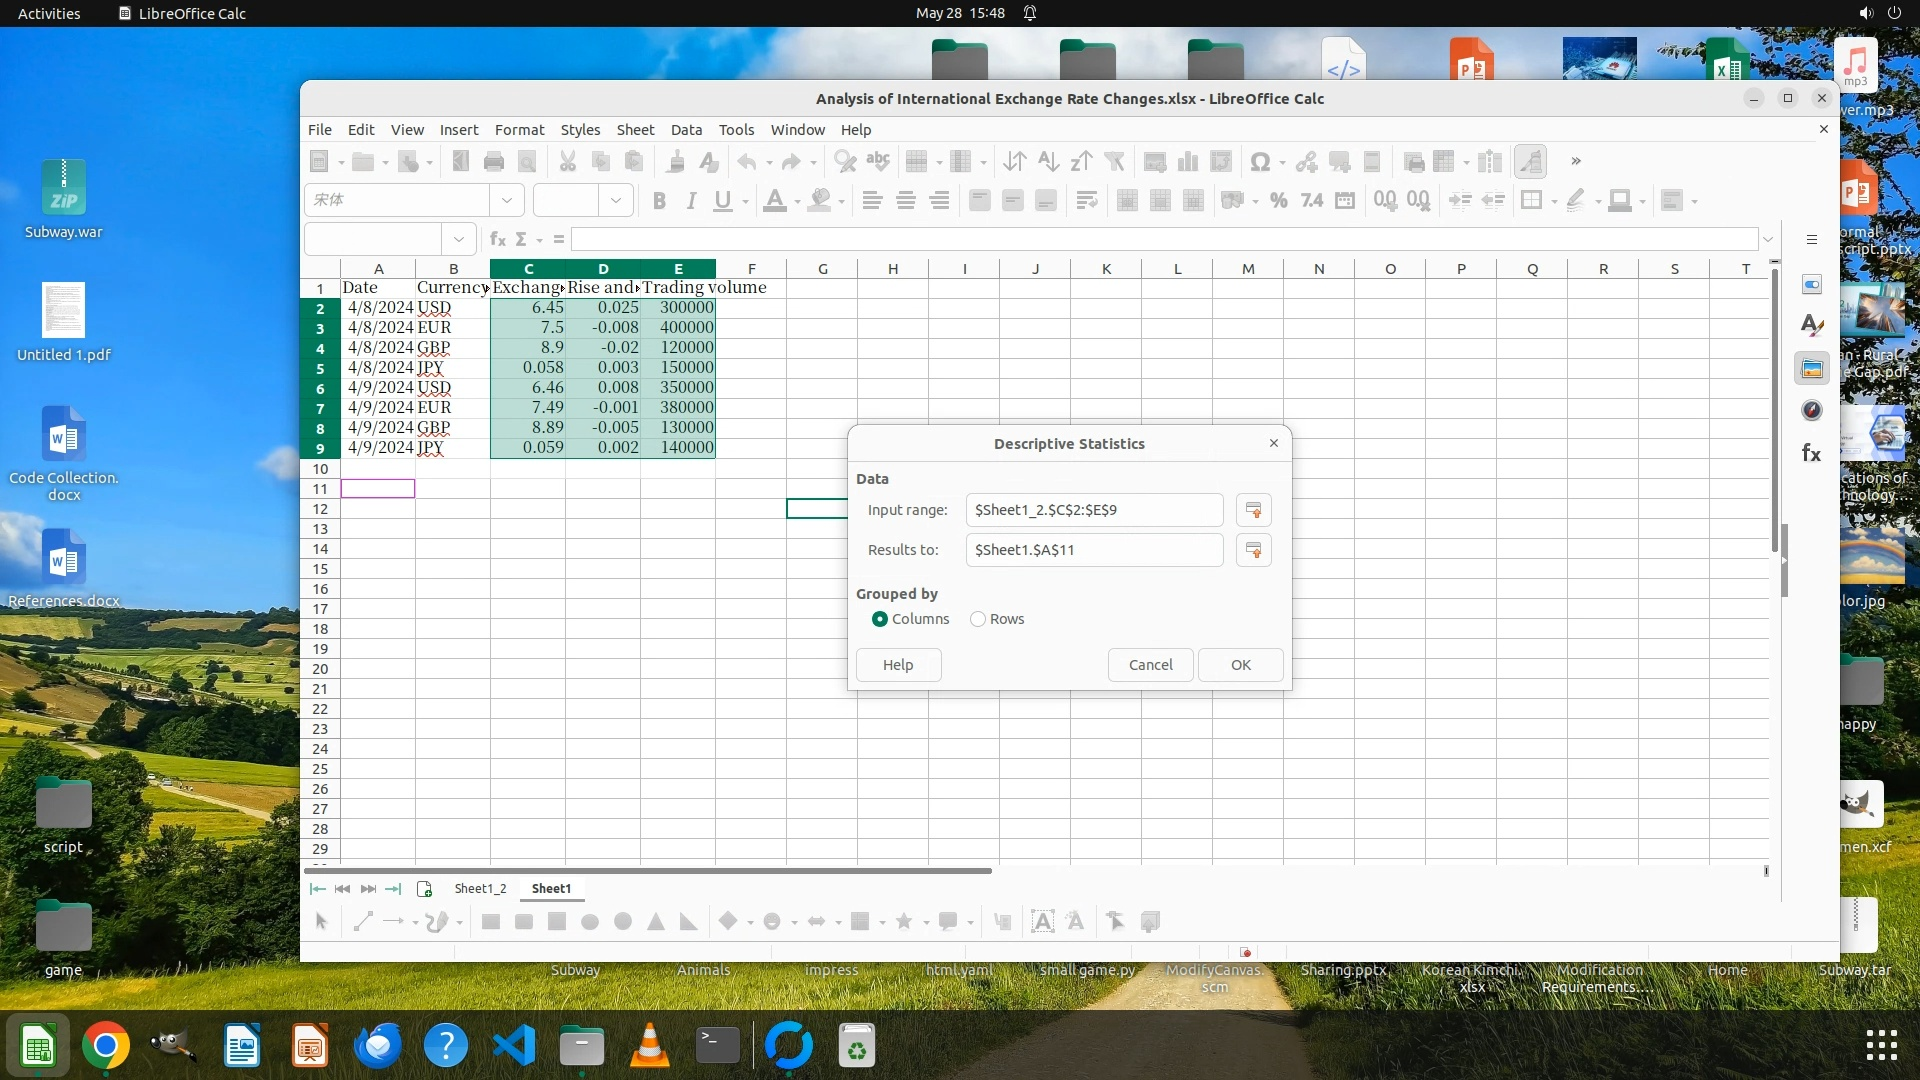
Task: Toggle the Bold formatting button
Action: coord(658,201)
